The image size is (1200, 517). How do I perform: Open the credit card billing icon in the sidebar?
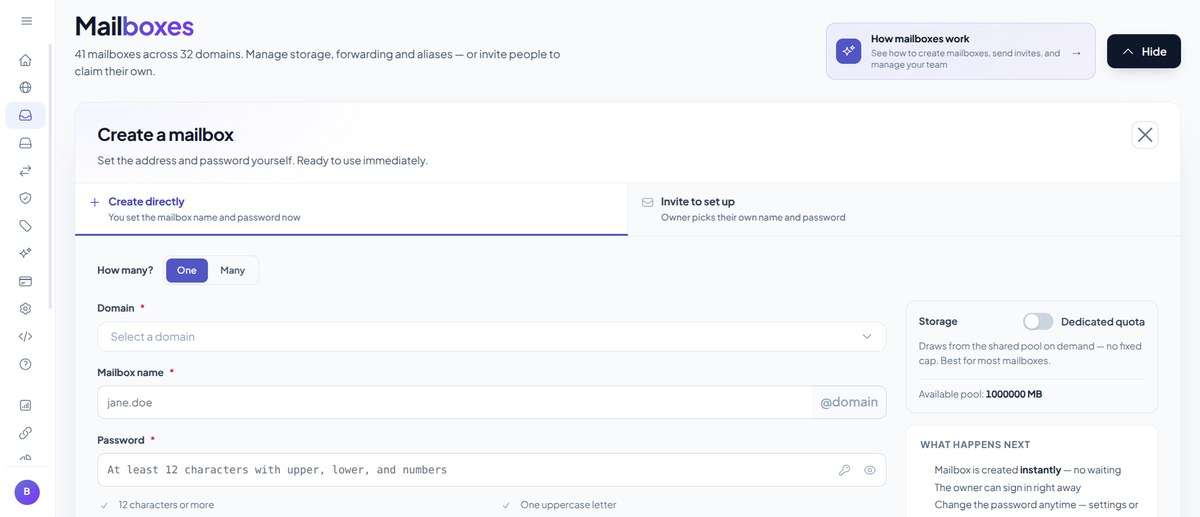click(x=26, y=281)
